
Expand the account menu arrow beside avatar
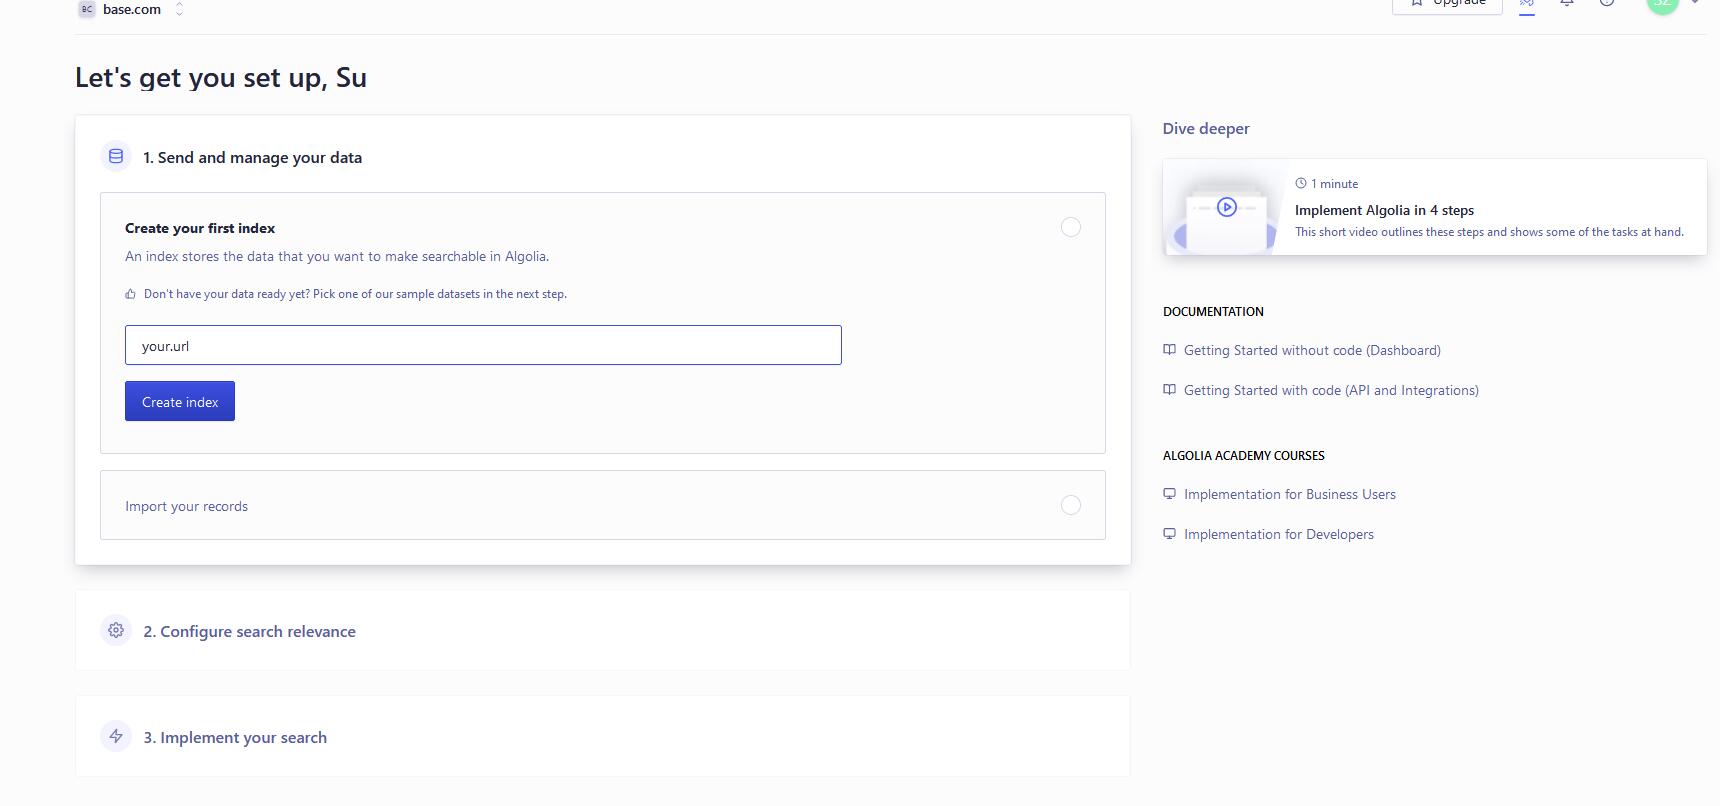(1695, 3)
